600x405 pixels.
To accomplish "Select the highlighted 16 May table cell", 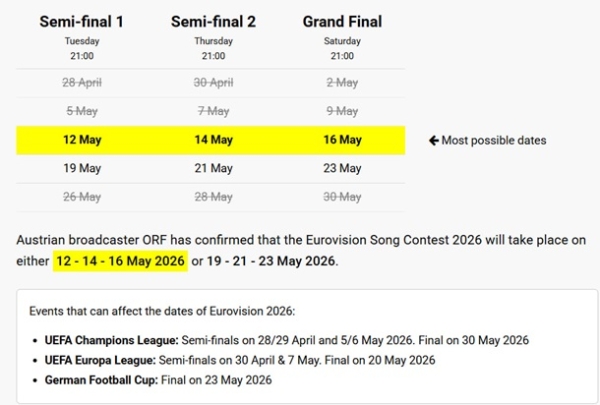I will click(x=343, y=140).
